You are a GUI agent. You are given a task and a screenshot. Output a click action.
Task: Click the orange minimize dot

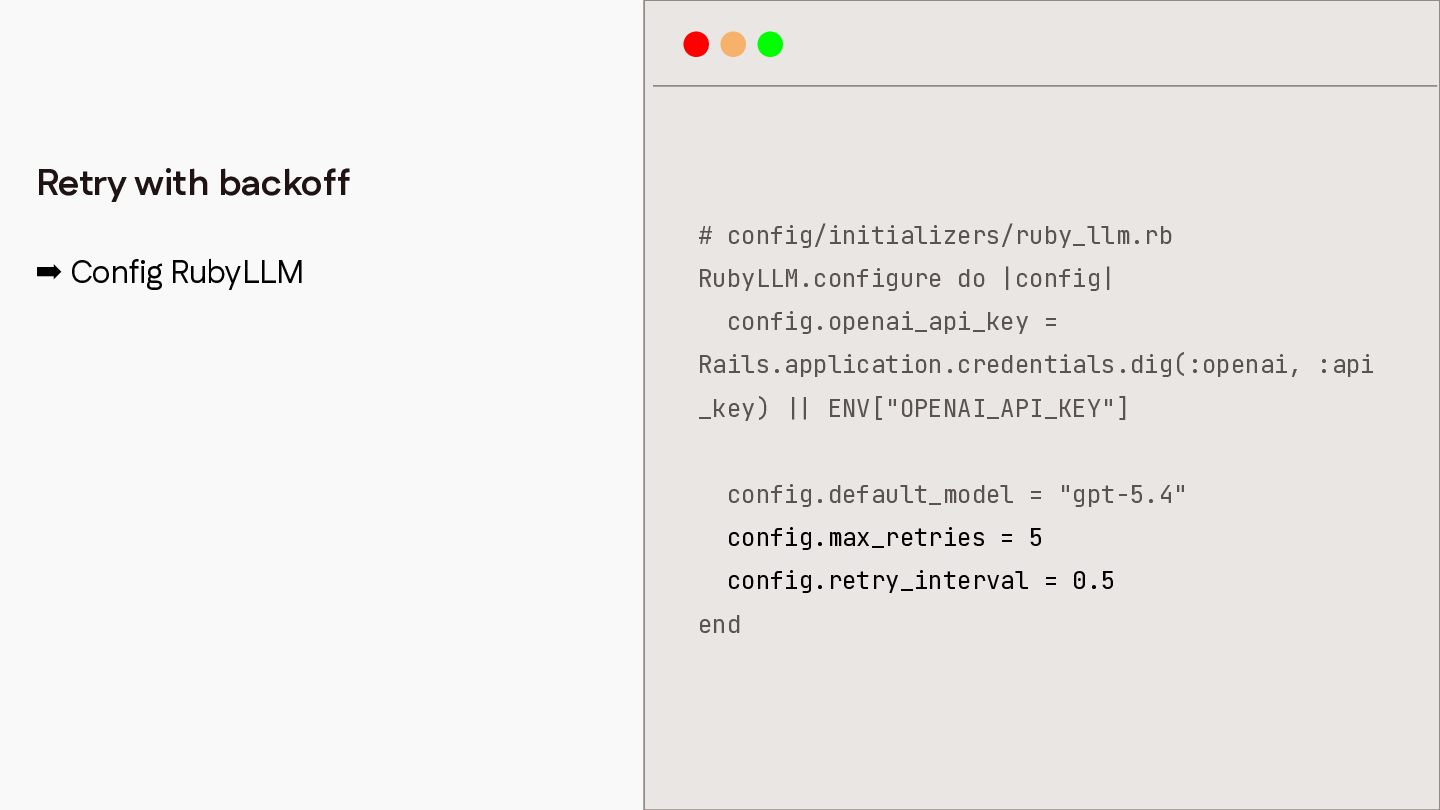pyautogui.click(x=733, y=44)
